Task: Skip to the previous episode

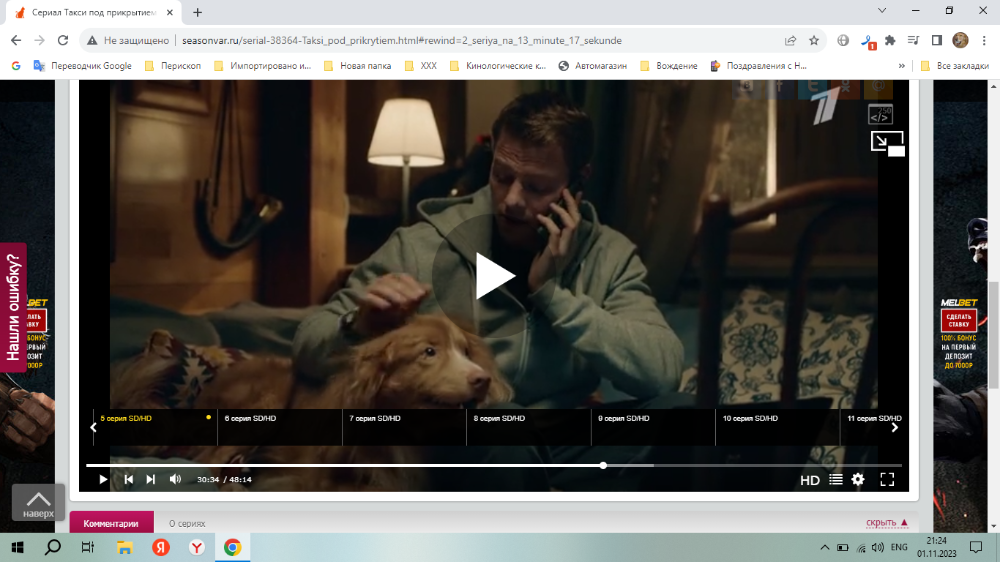Action: click(x=128, y=479)
